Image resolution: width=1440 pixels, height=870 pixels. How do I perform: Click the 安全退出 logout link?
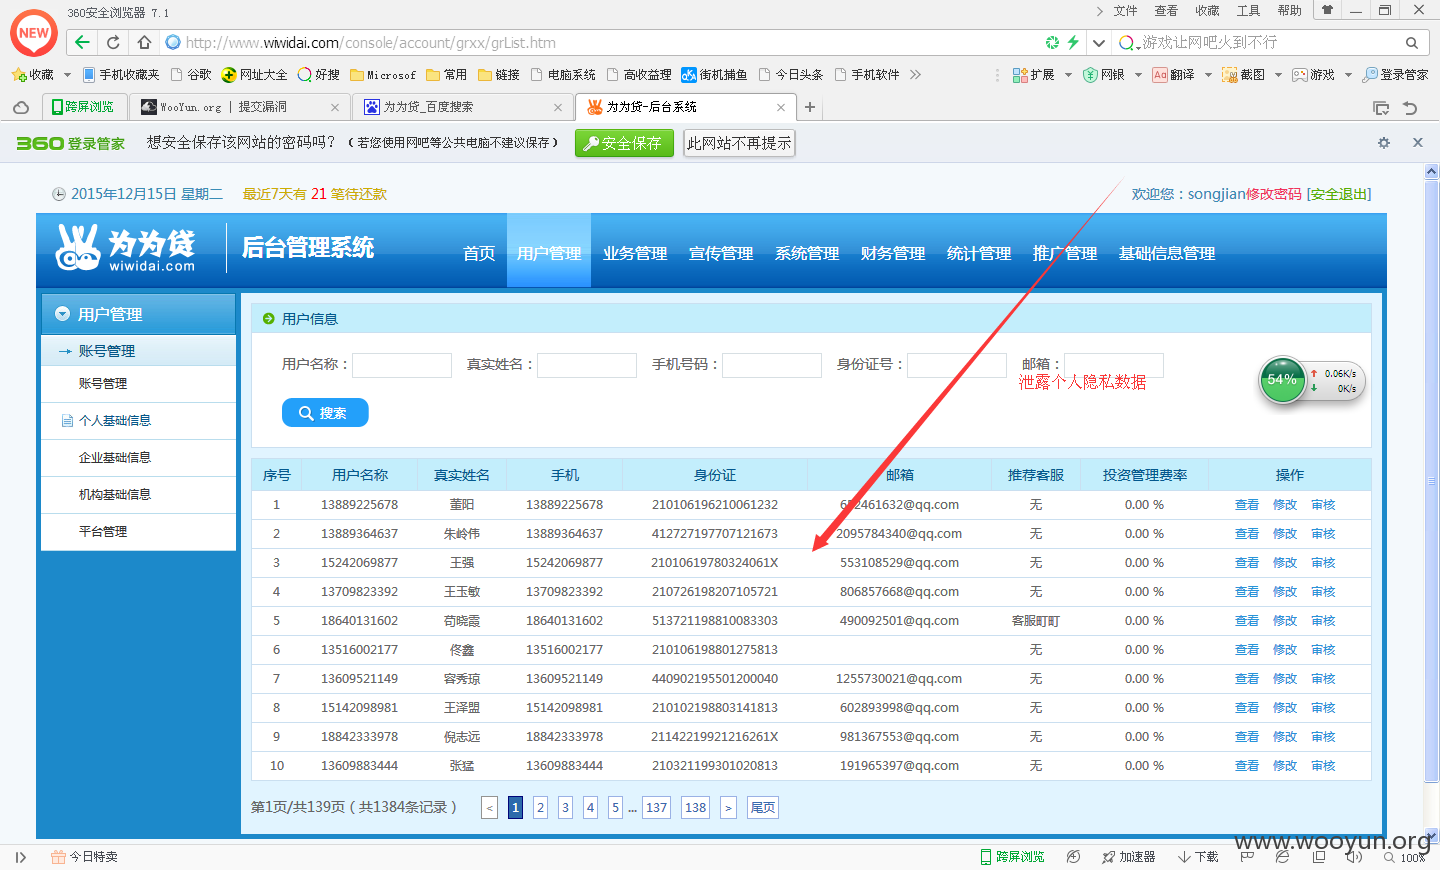pos(1339,194)
